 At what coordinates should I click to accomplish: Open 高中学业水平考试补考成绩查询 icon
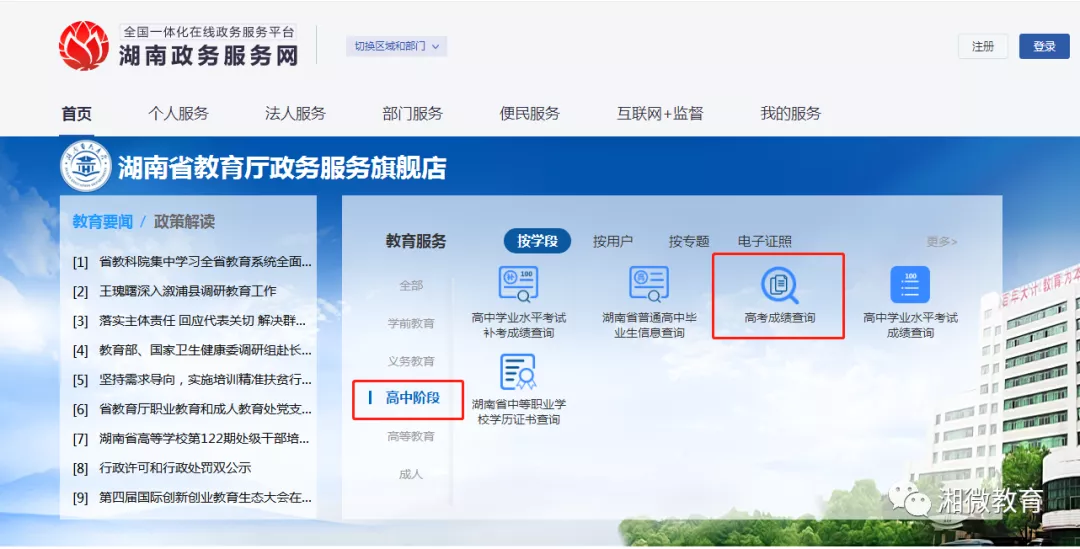(x=518, y=284)
